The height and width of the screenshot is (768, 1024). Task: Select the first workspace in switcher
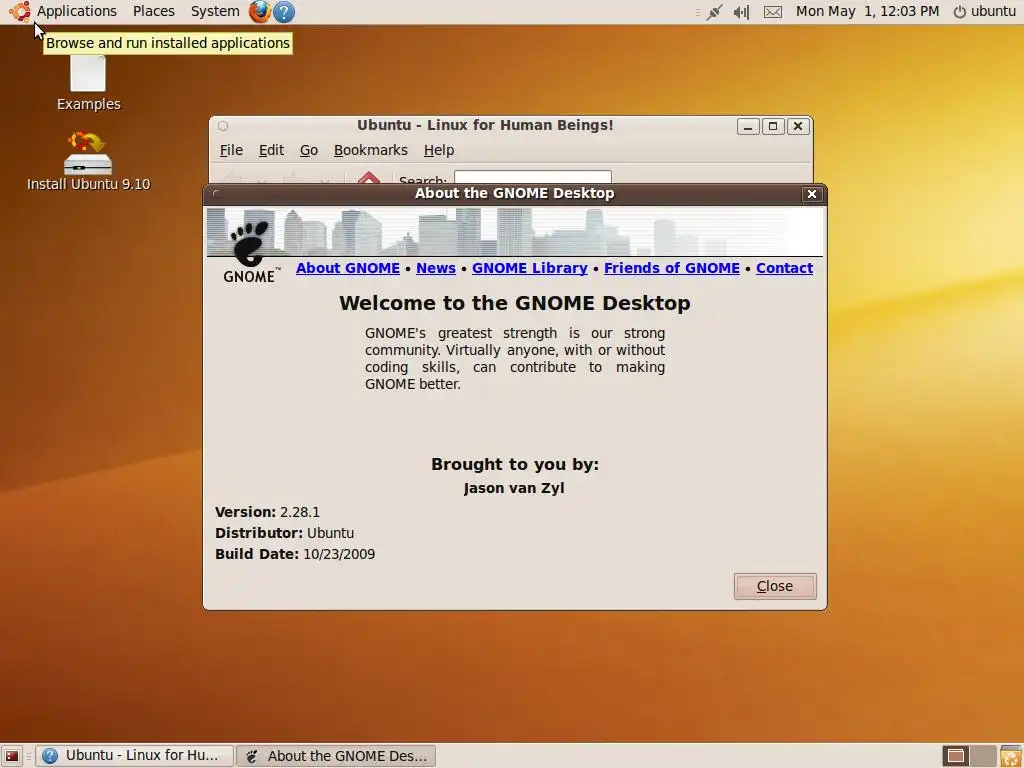[x=956, y=756]
